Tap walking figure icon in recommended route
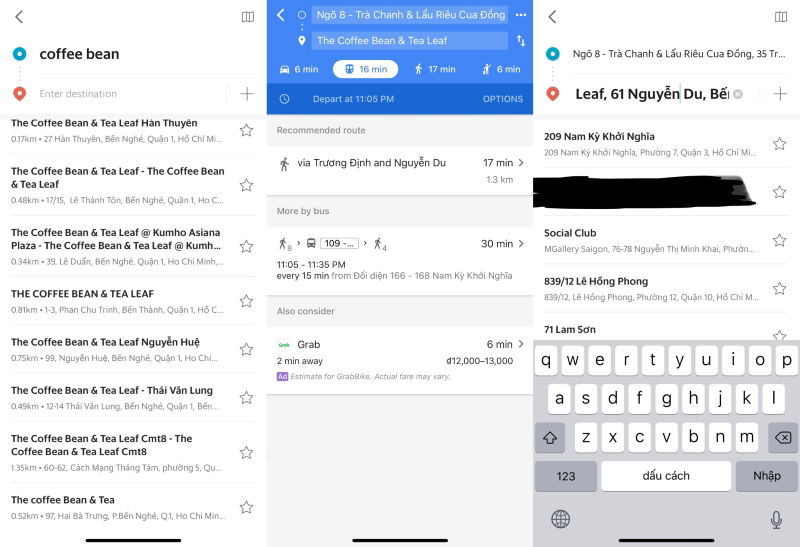 tap(284, 164)
